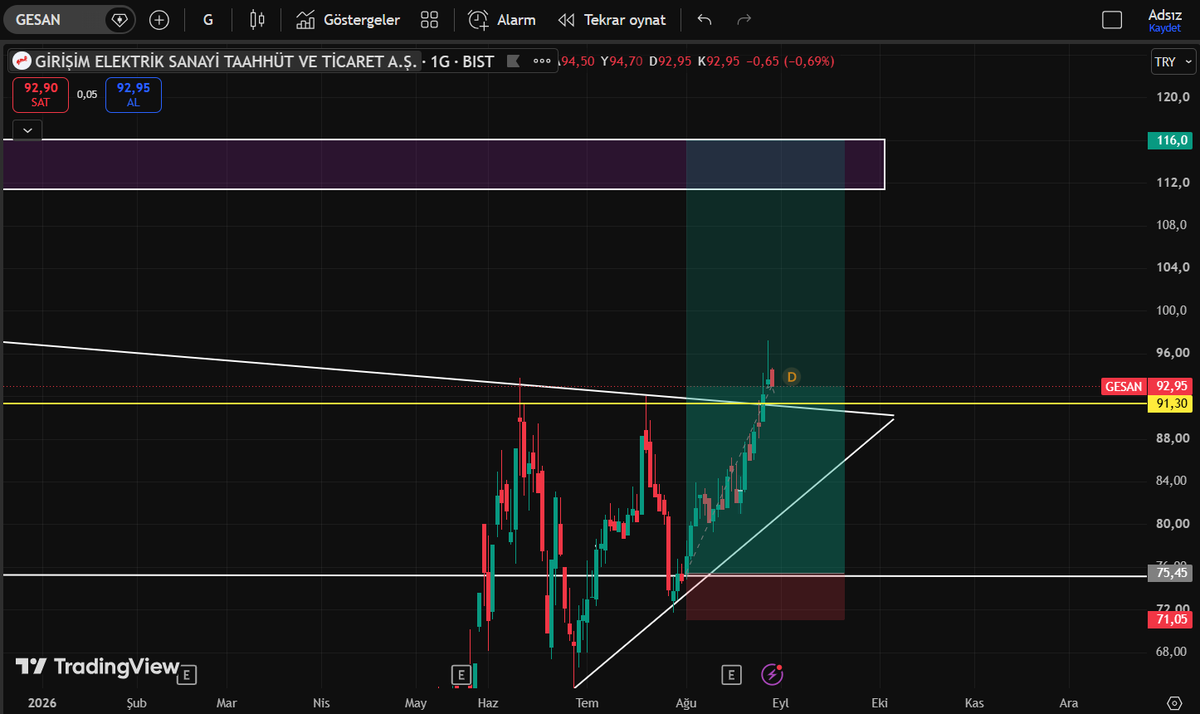
Task: Open the three-dots more menu in legend
Action: pos(542,61)
